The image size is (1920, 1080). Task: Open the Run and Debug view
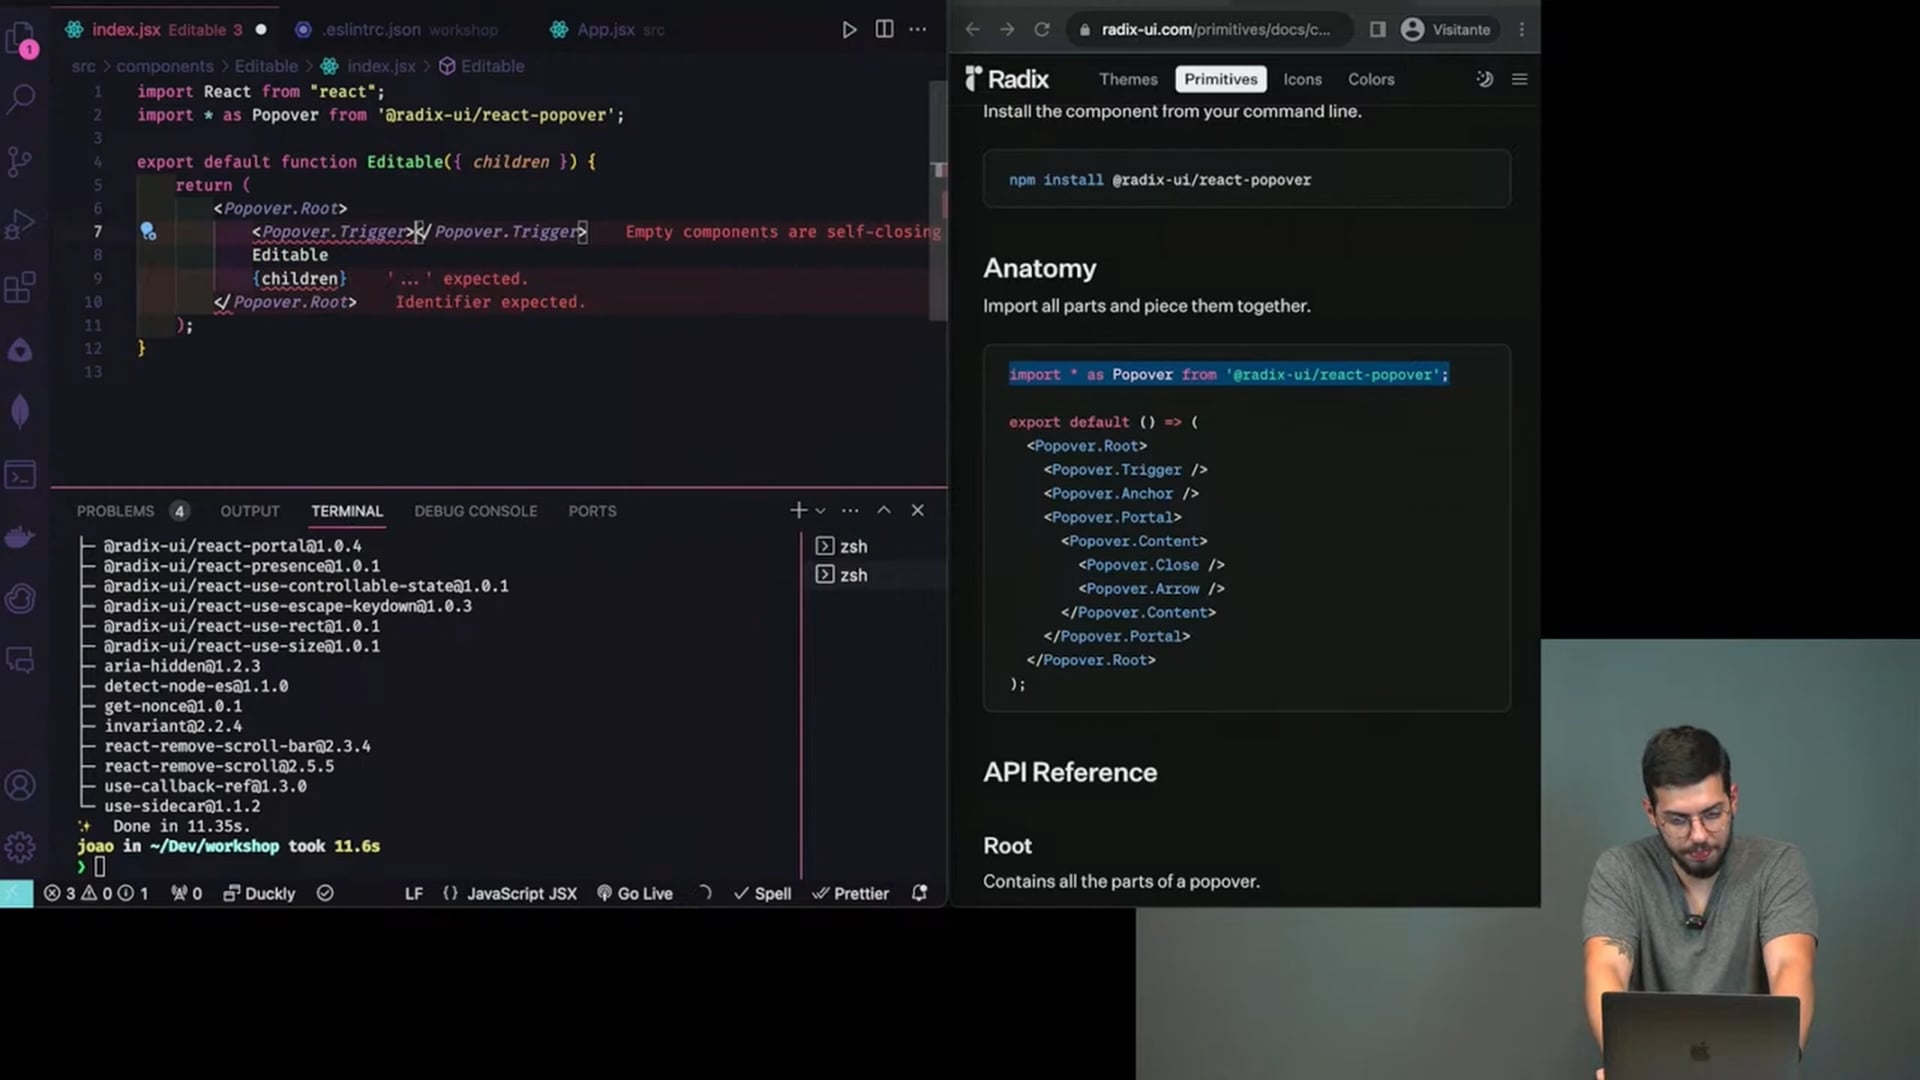click(x=21, y=224)
